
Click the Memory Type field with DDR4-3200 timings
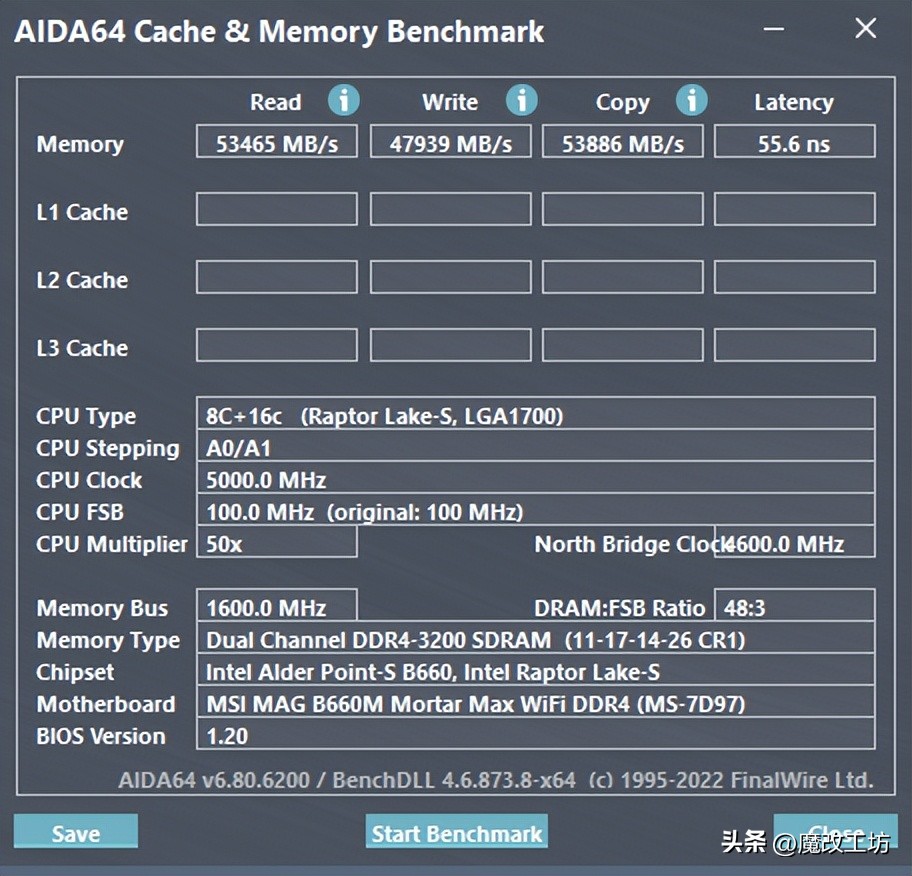(x=537, y=639)
